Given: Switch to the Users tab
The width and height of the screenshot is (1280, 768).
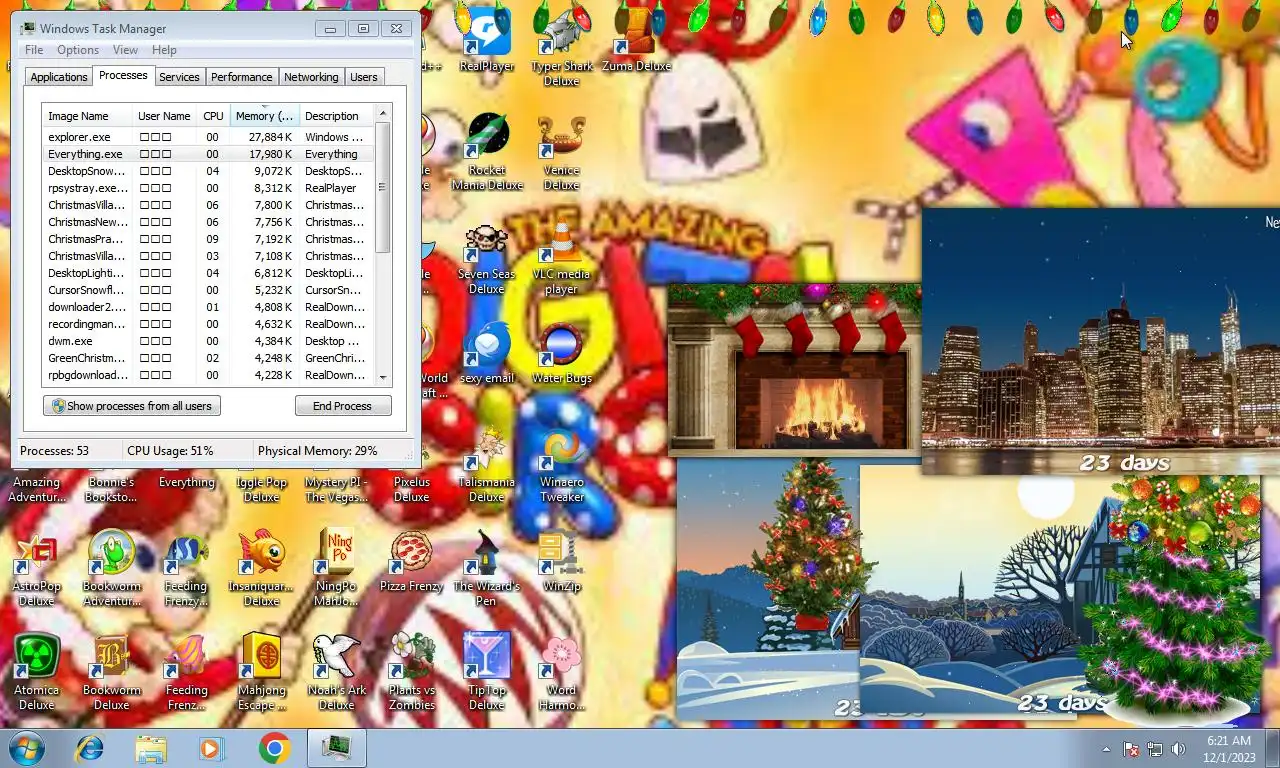Looking at the screenshot, I should [x=364, y=77].
